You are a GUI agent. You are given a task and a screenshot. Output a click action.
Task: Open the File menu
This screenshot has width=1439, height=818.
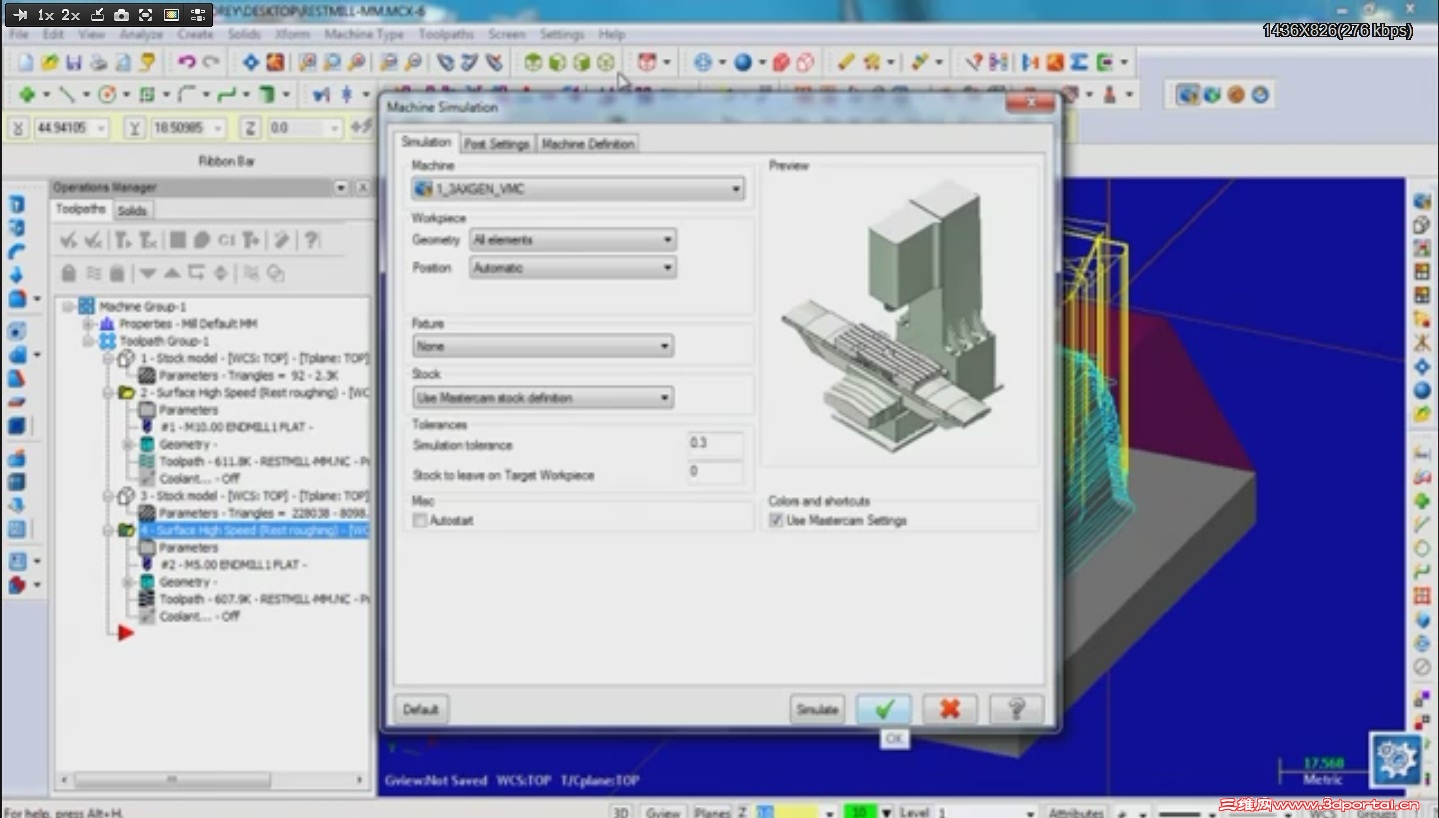[x=18, y=34]
